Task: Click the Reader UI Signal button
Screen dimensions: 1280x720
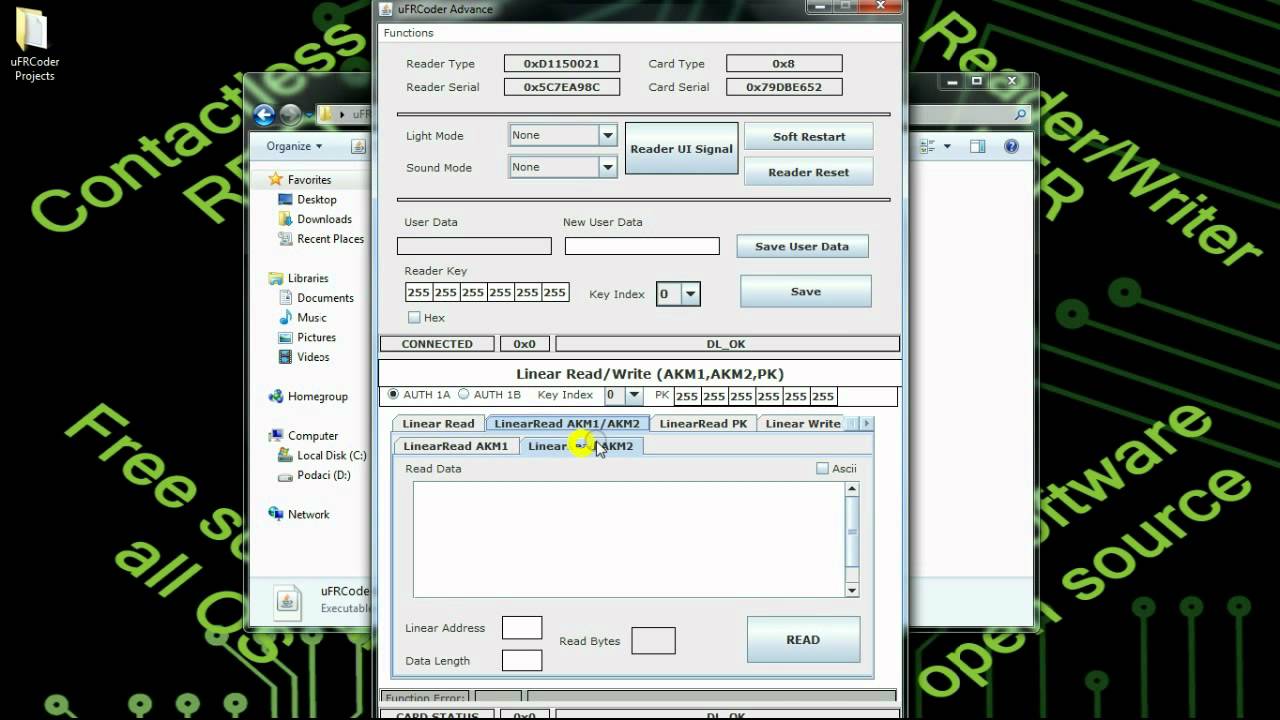Action: click(x=681, y=149)
